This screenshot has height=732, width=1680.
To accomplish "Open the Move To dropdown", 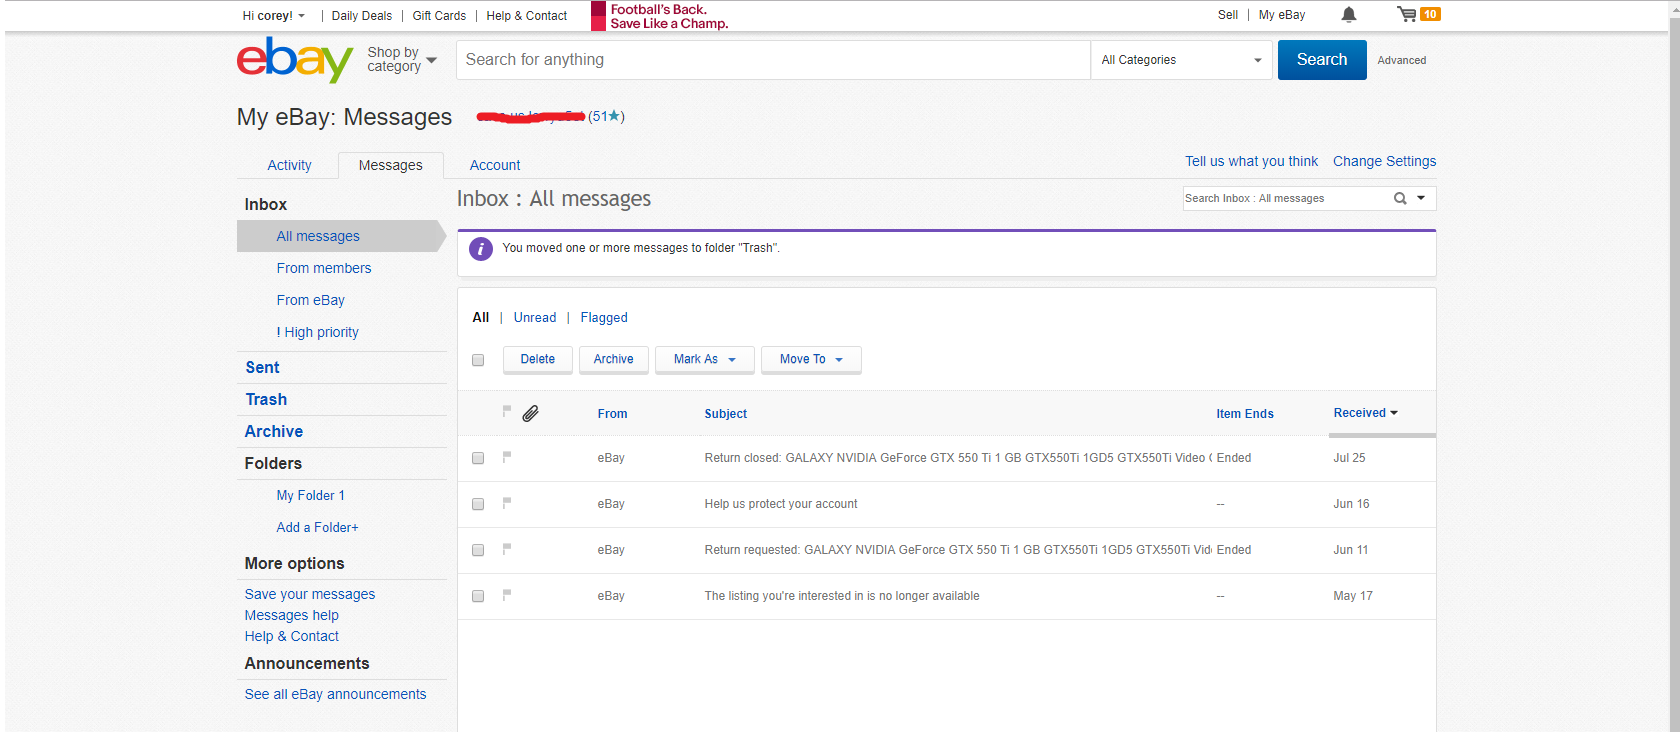I will (x=811, y=359).
